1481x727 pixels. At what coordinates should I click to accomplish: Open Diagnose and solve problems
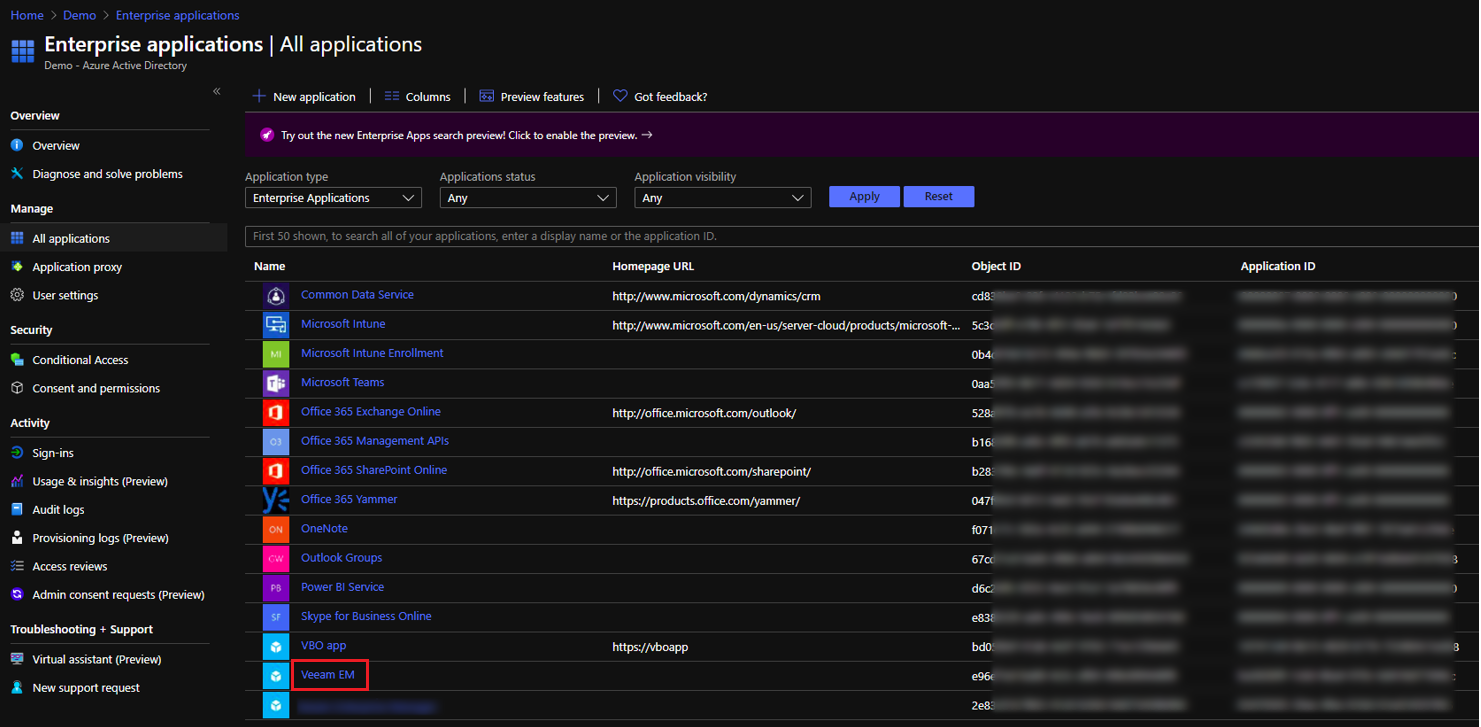[x=108, y=174]
